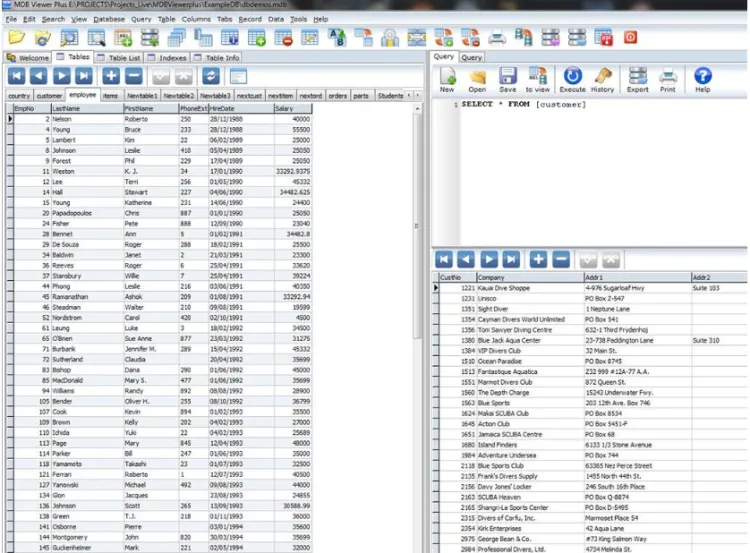Click the Export results icon
Viewport: 750px width, 553px height.
pyautogui.click(x=637, y=78)
